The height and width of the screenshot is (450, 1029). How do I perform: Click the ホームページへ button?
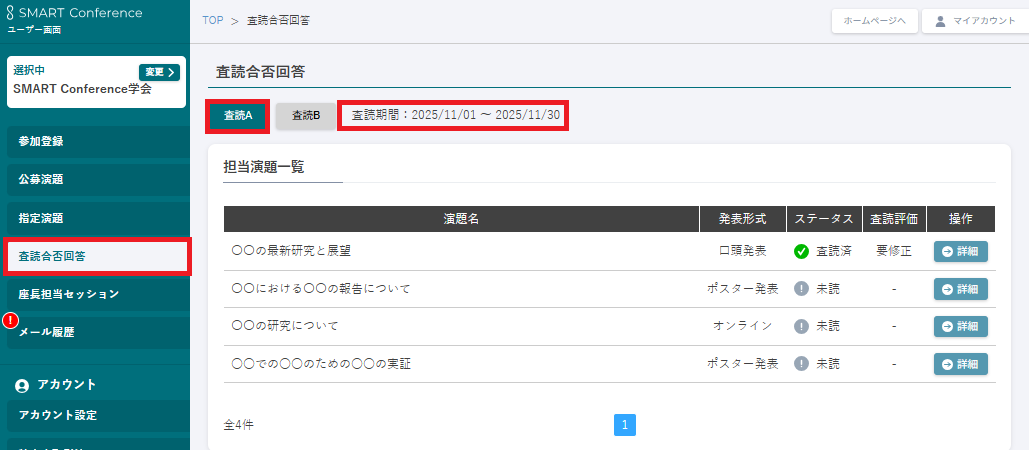[x=874, y=21]
